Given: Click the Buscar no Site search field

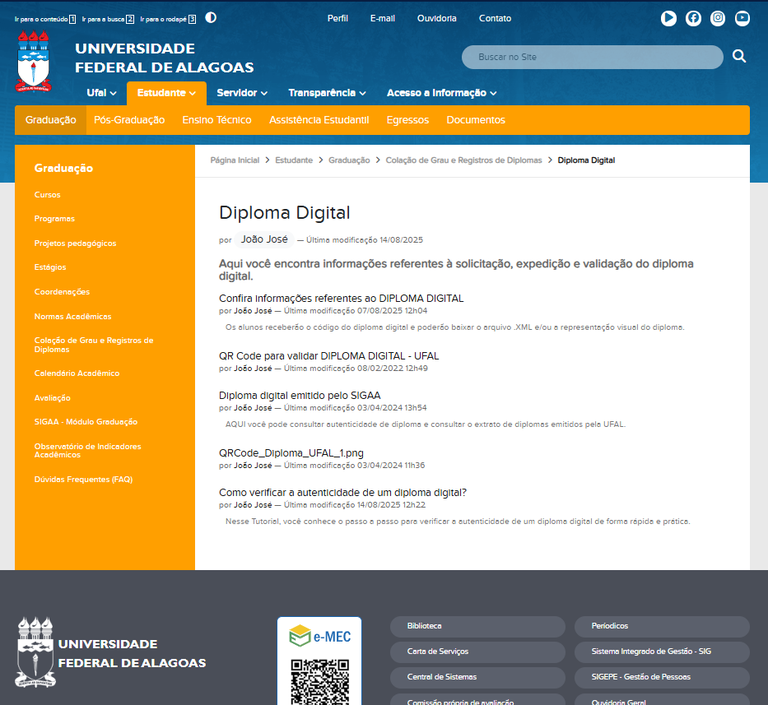Looking at the screenshot, I should pos(592,57).
